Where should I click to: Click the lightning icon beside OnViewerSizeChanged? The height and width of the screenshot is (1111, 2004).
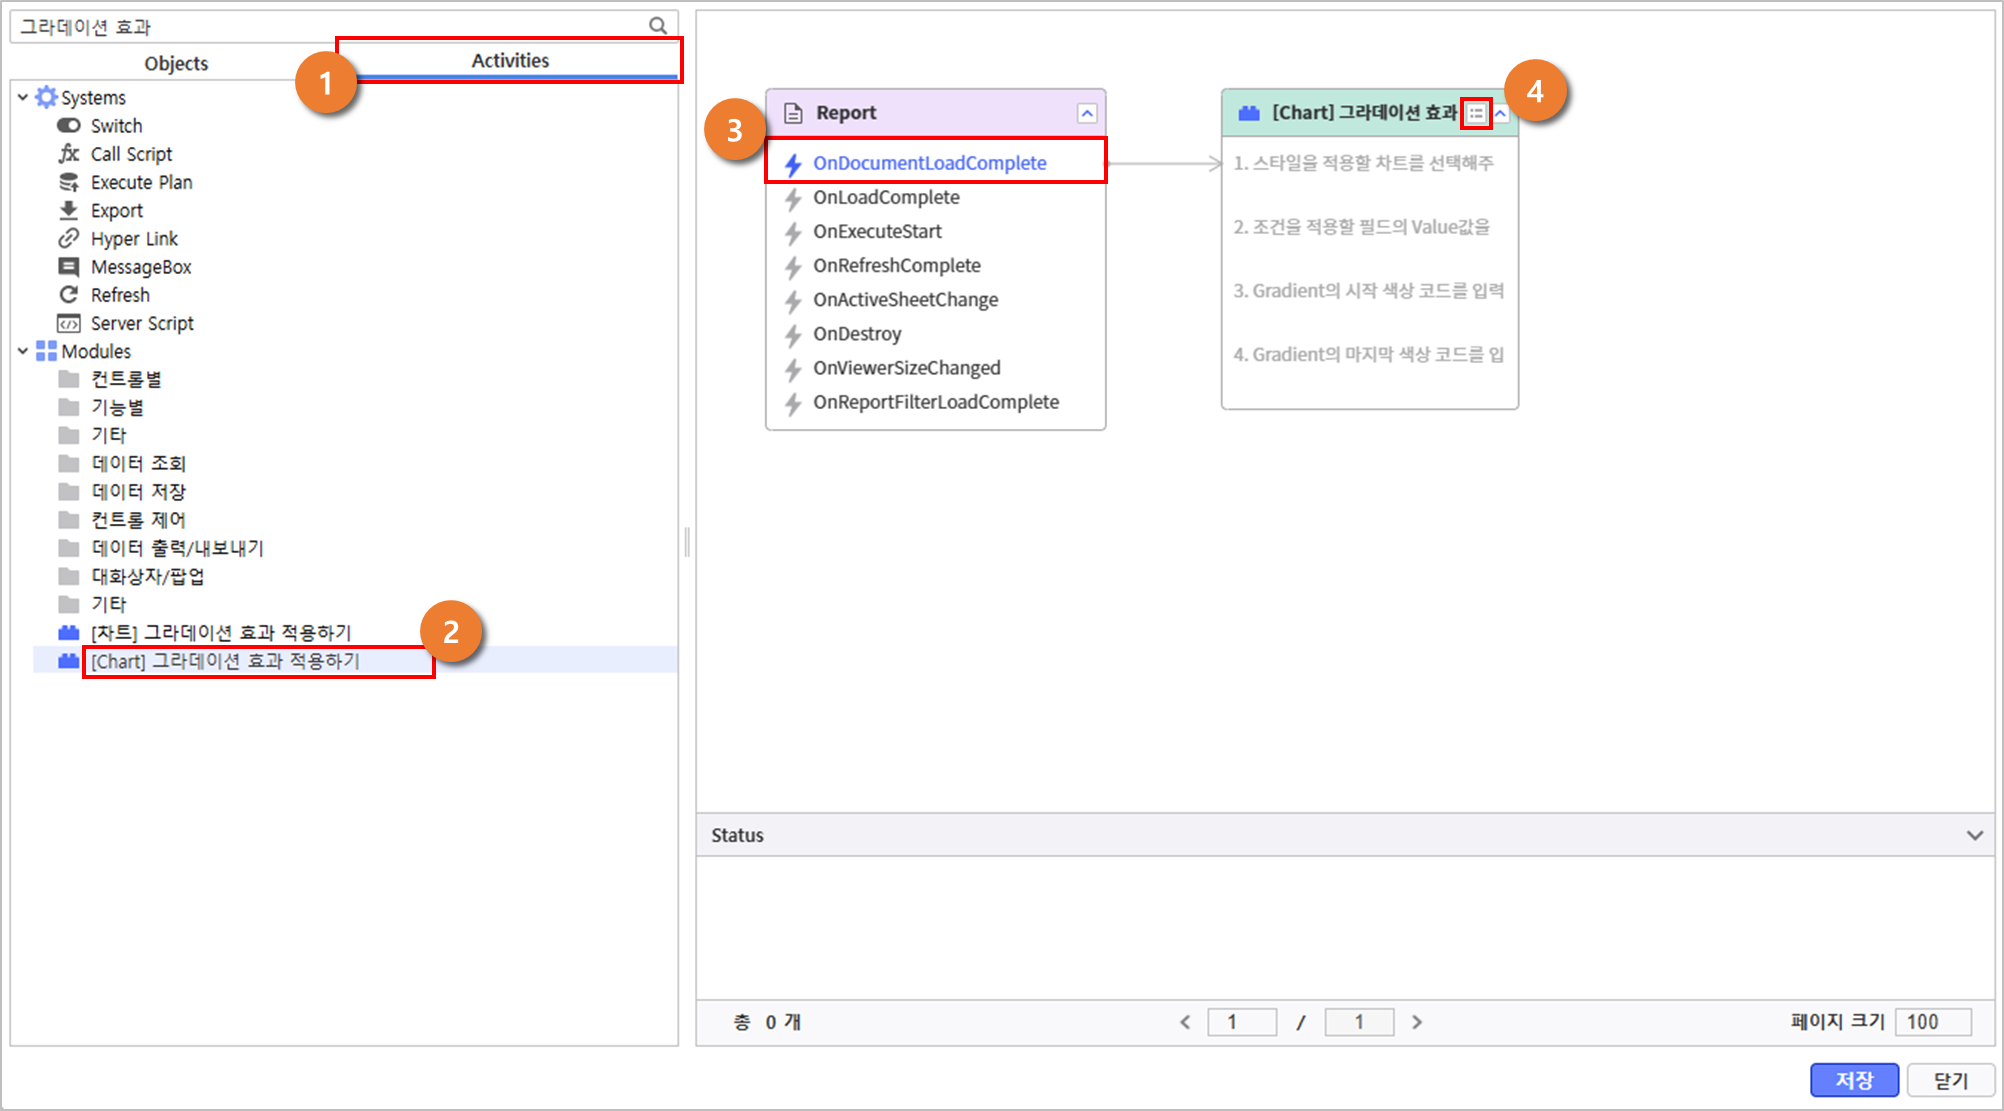(793, 369)
